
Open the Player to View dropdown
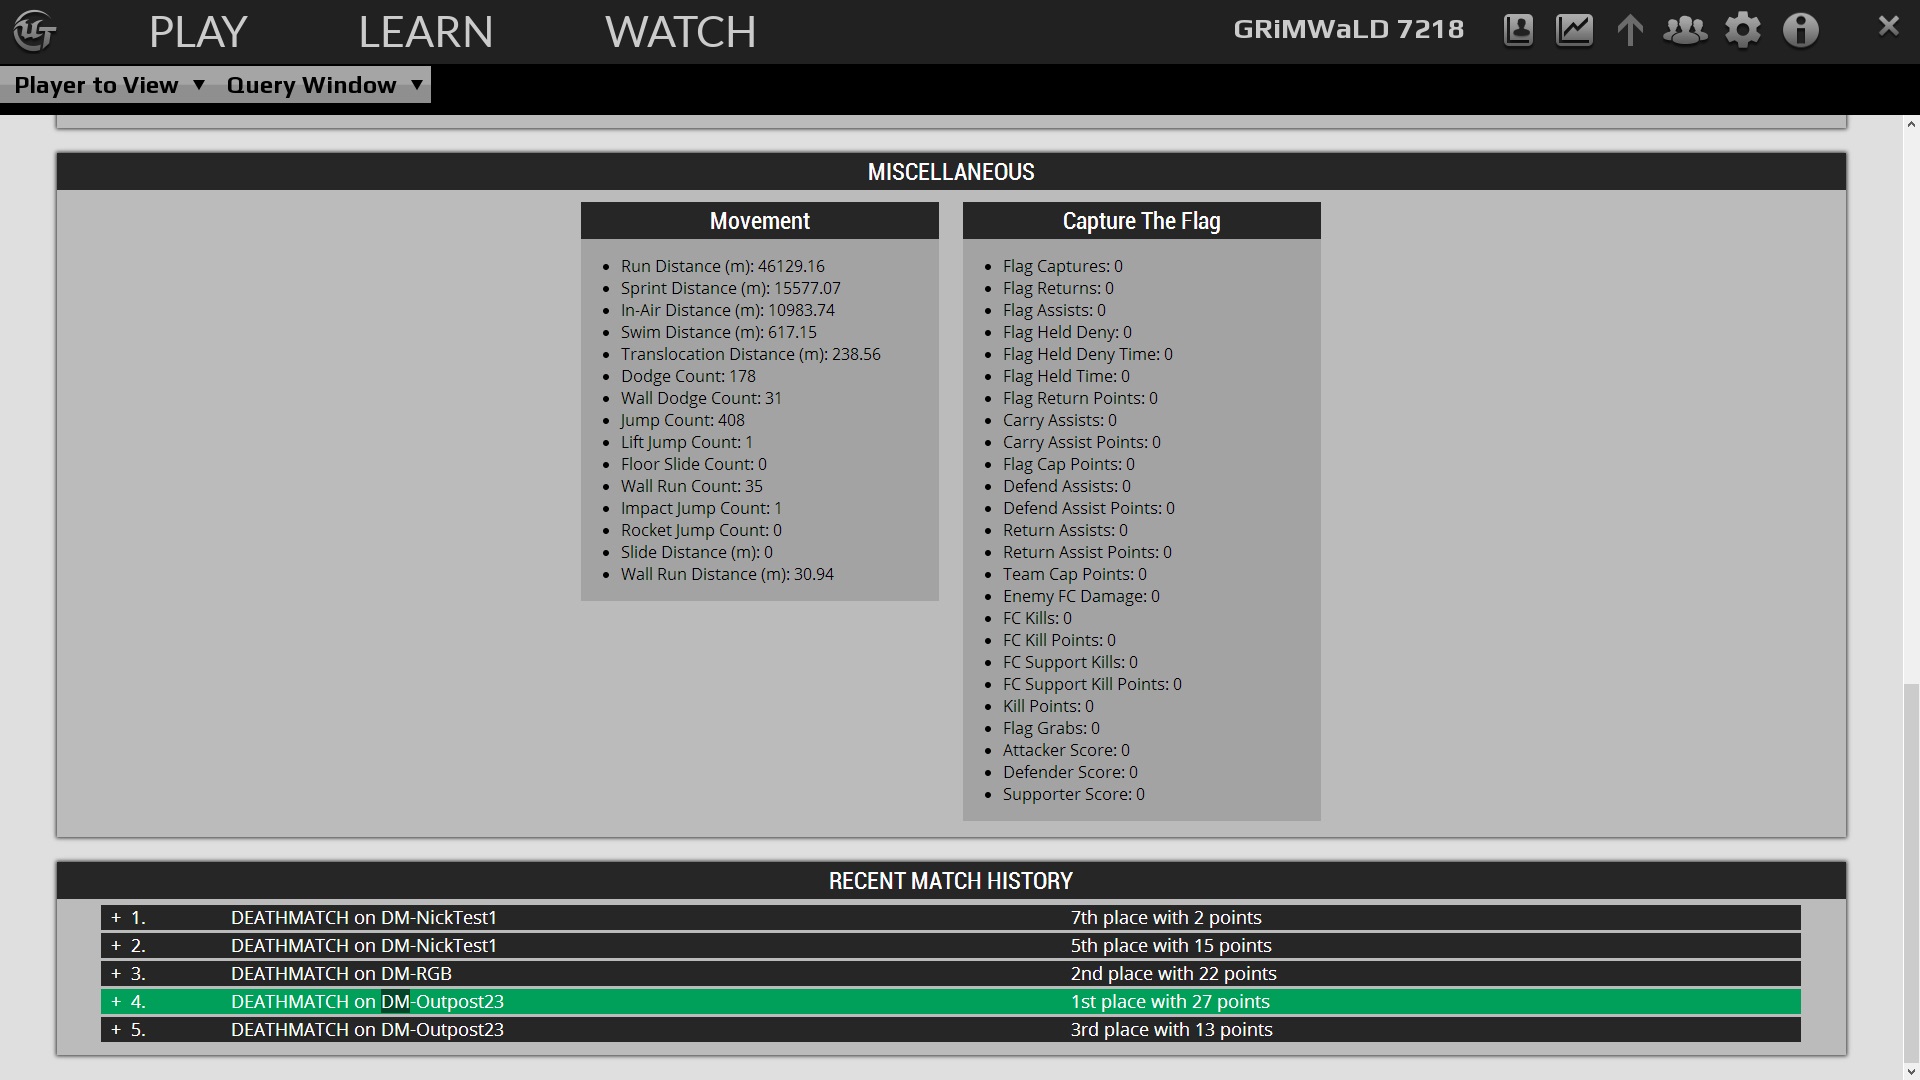[109, 85]
